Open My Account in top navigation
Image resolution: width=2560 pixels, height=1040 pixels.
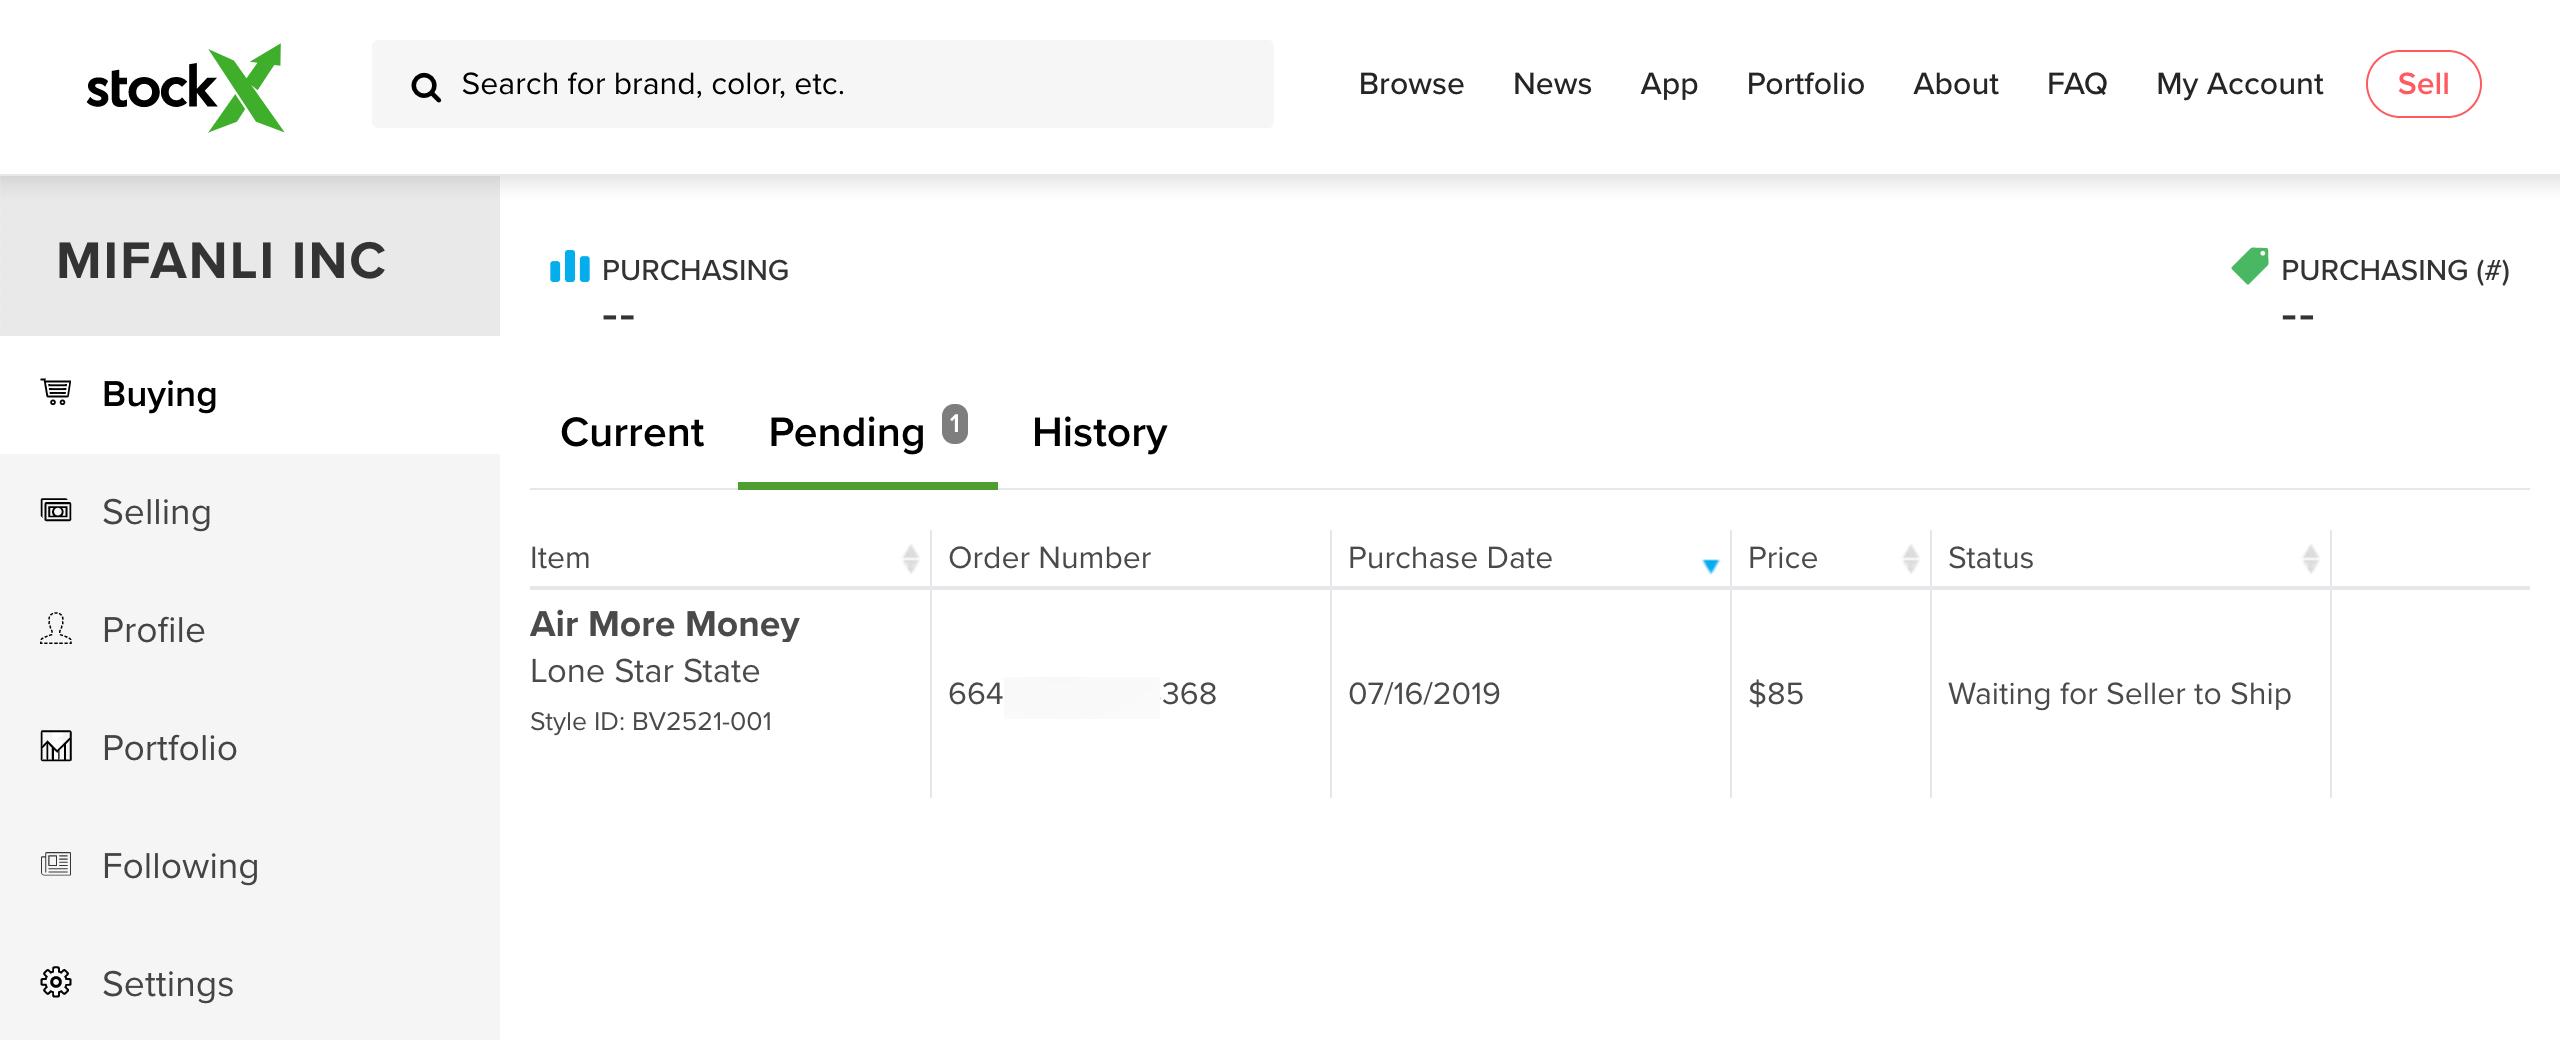(x=2239, y=84)
